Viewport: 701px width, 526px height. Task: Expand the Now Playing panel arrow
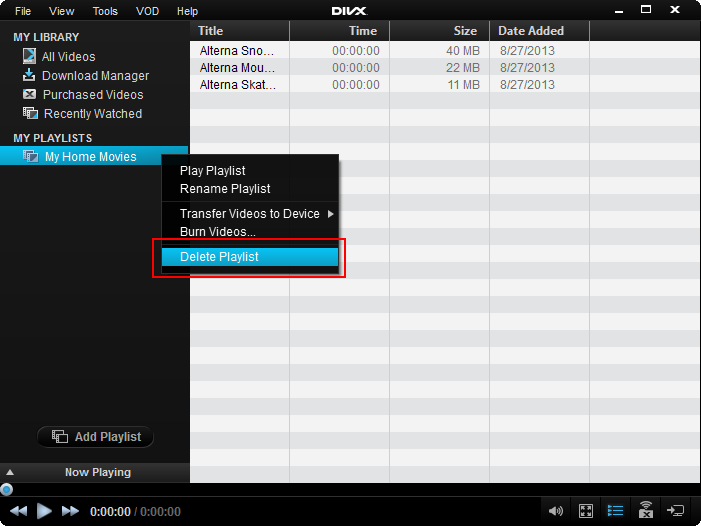pyautogui.click(x=10, y=472)
